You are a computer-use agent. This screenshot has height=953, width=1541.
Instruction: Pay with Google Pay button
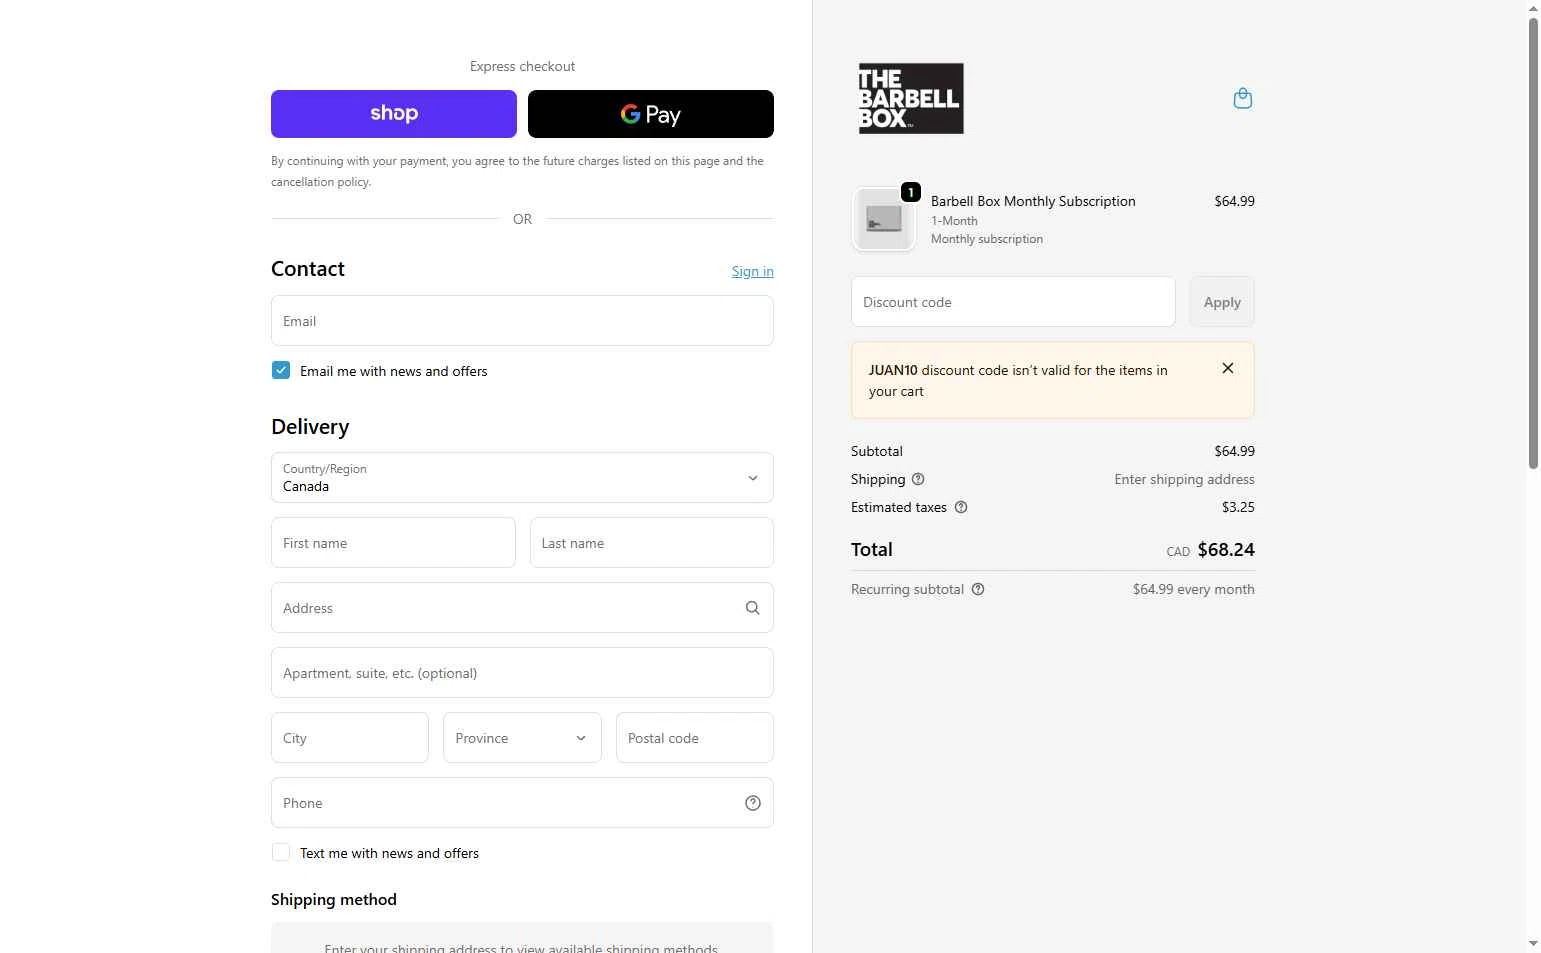coord(651,114)
